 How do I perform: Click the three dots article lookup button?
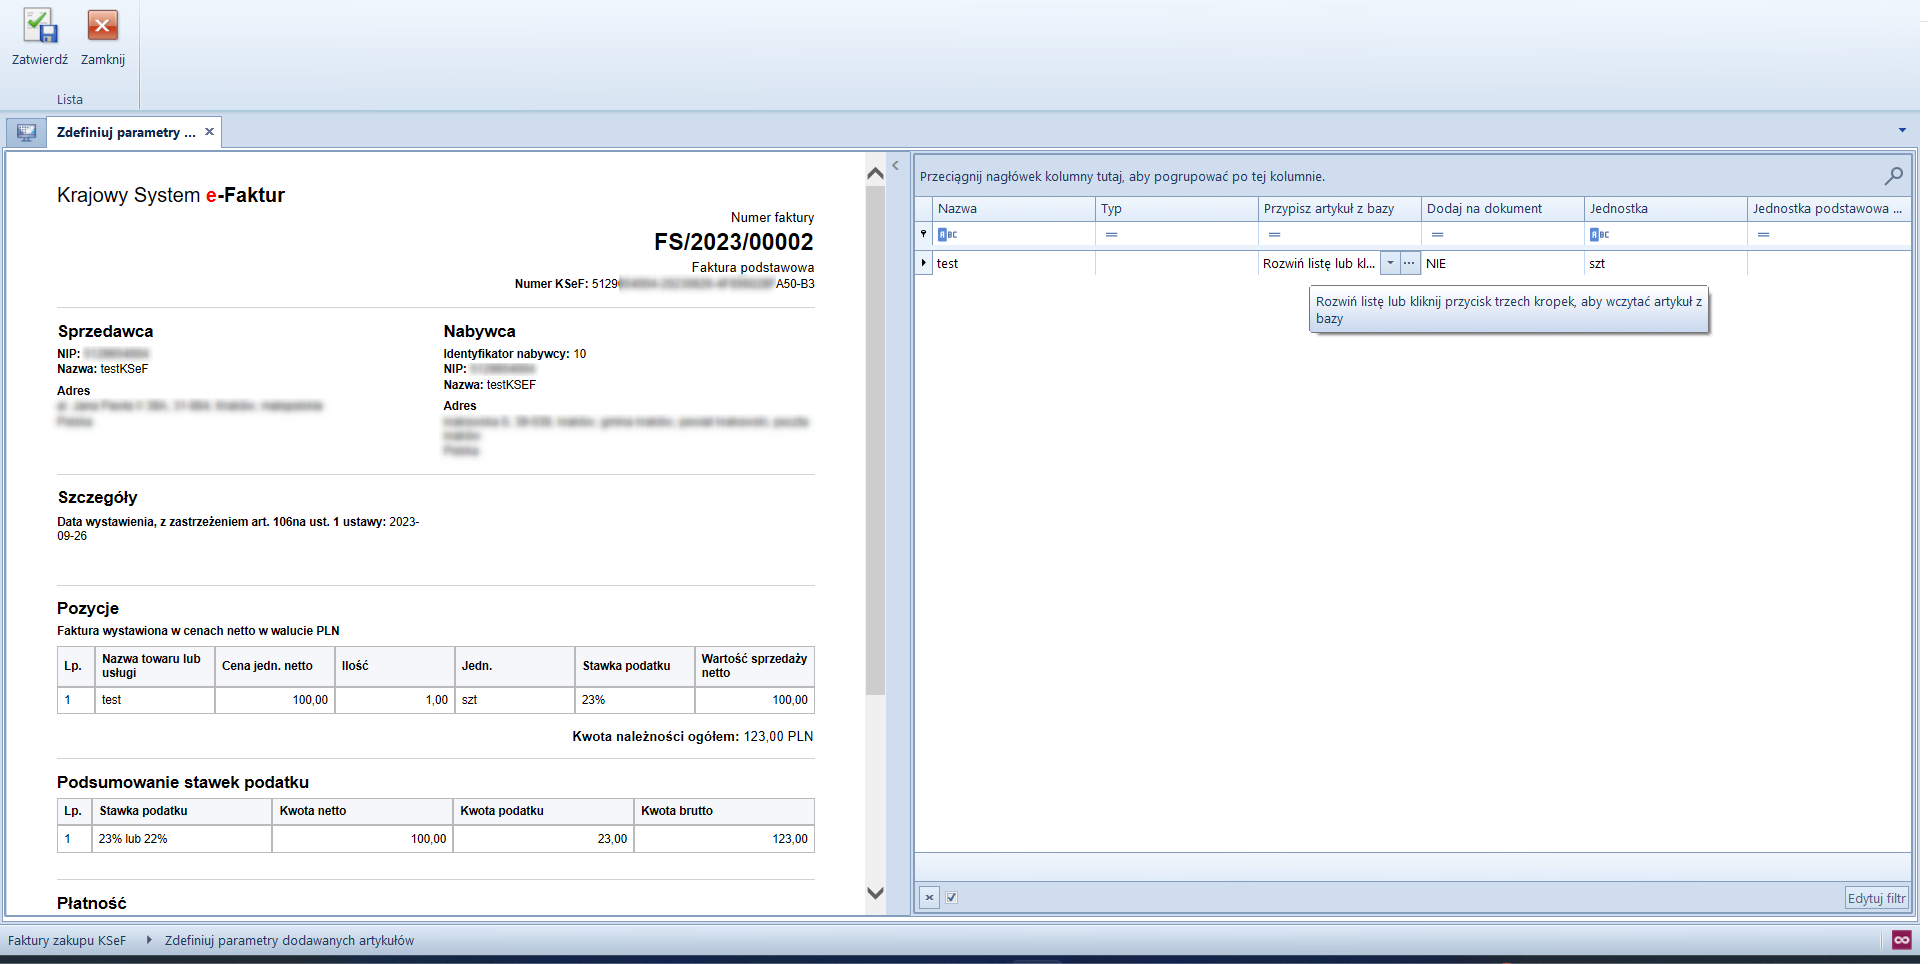1409,263
